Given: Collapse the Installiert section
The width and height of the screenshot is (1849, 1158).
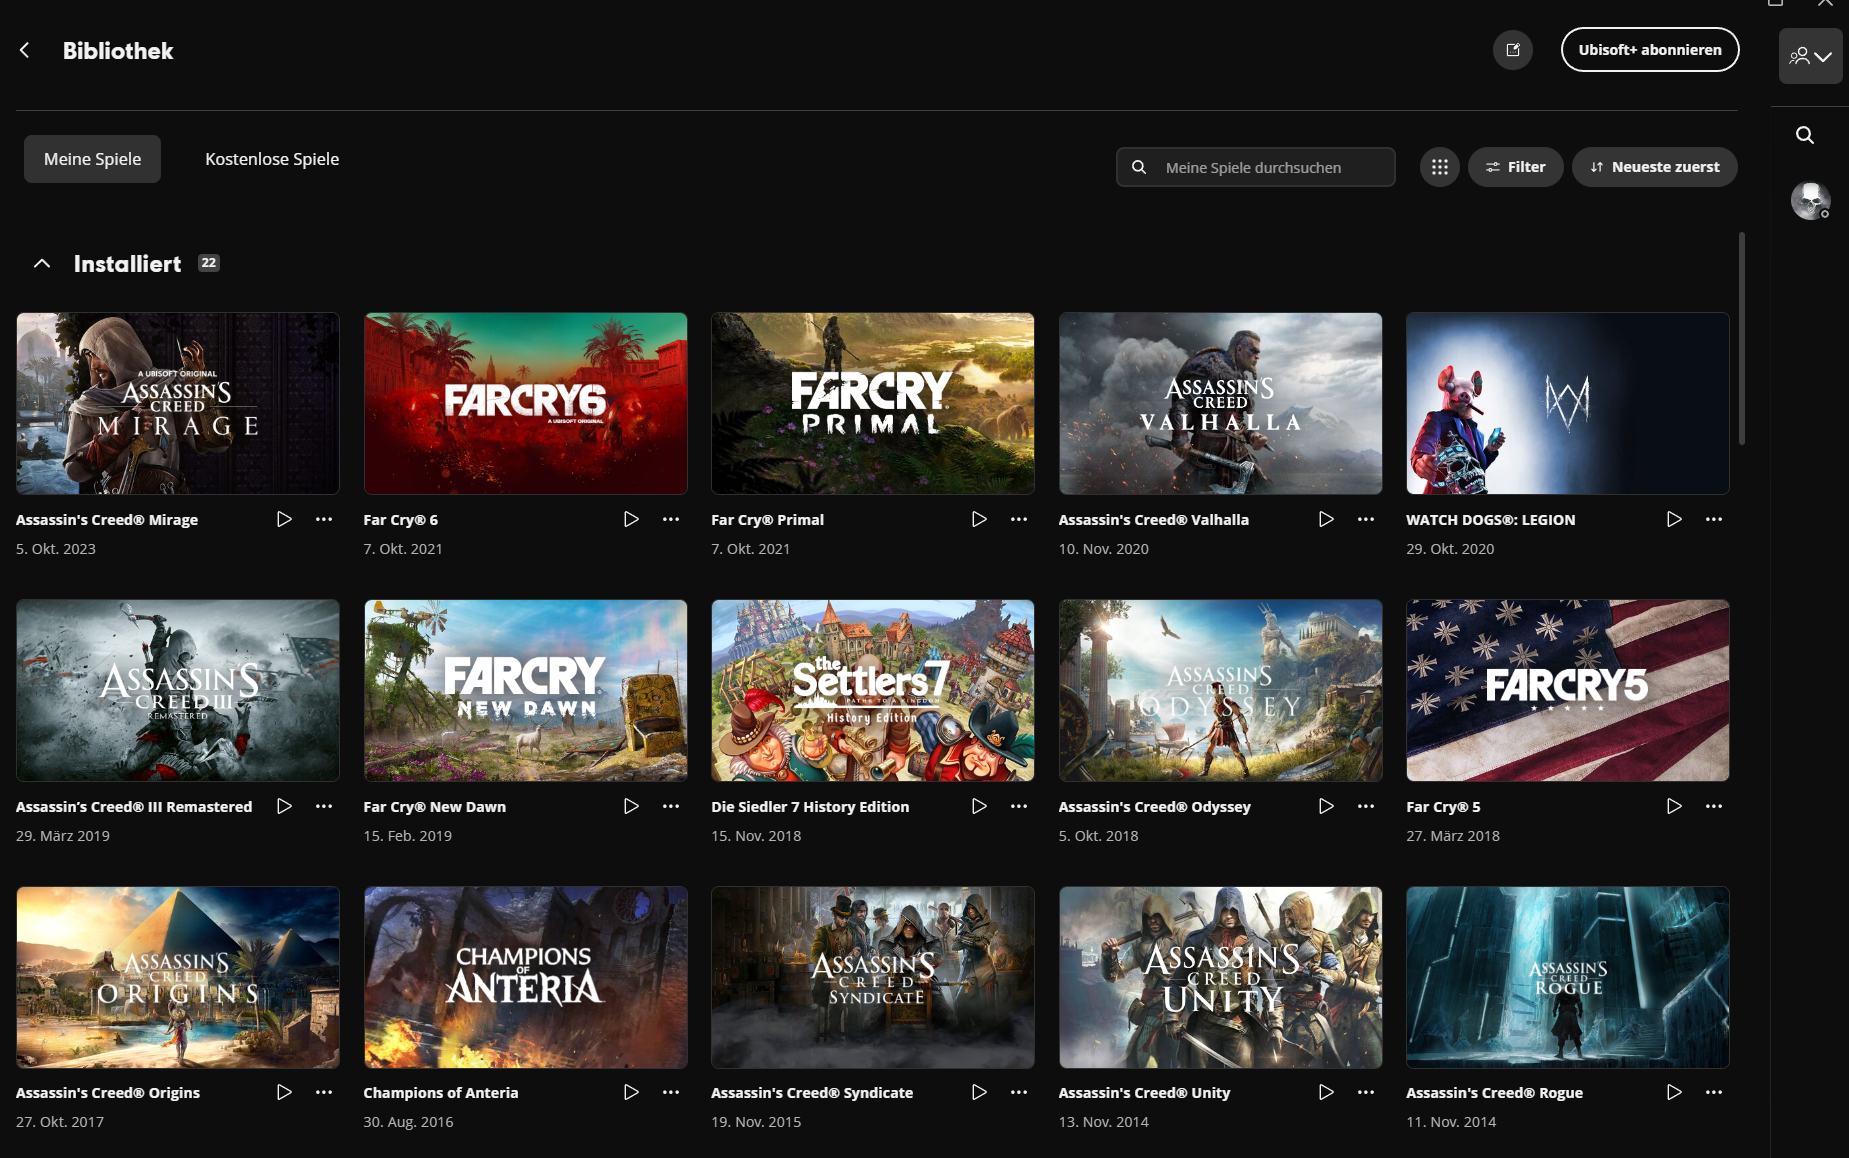Looking at the screenshot, I should tap(42, 264).
